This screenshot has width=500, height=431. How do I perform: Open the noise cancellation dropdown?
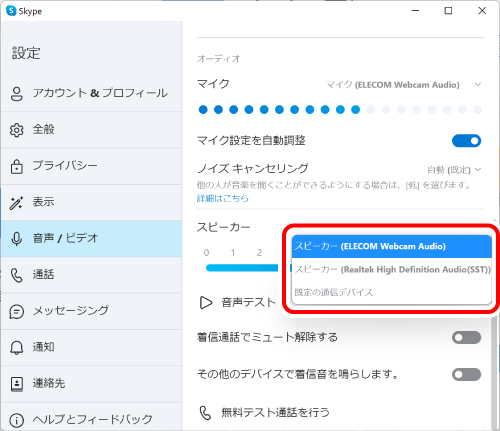[x=454, y=170]
